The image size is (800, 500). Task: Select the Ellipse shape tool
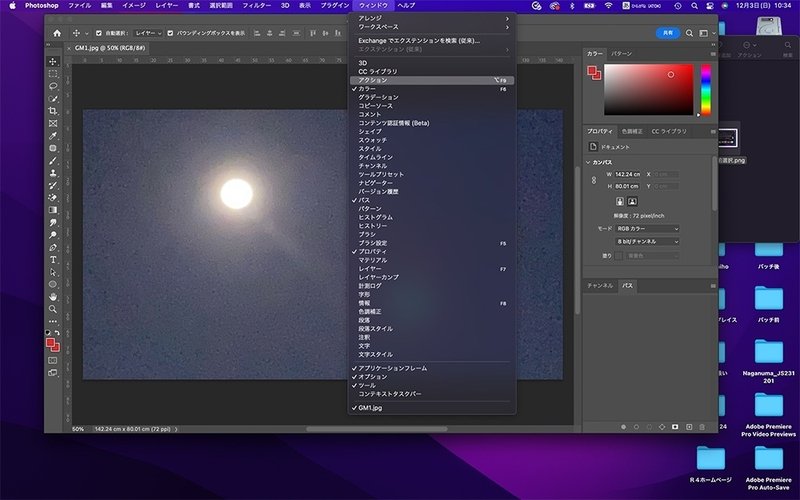(x=53, y=284)
